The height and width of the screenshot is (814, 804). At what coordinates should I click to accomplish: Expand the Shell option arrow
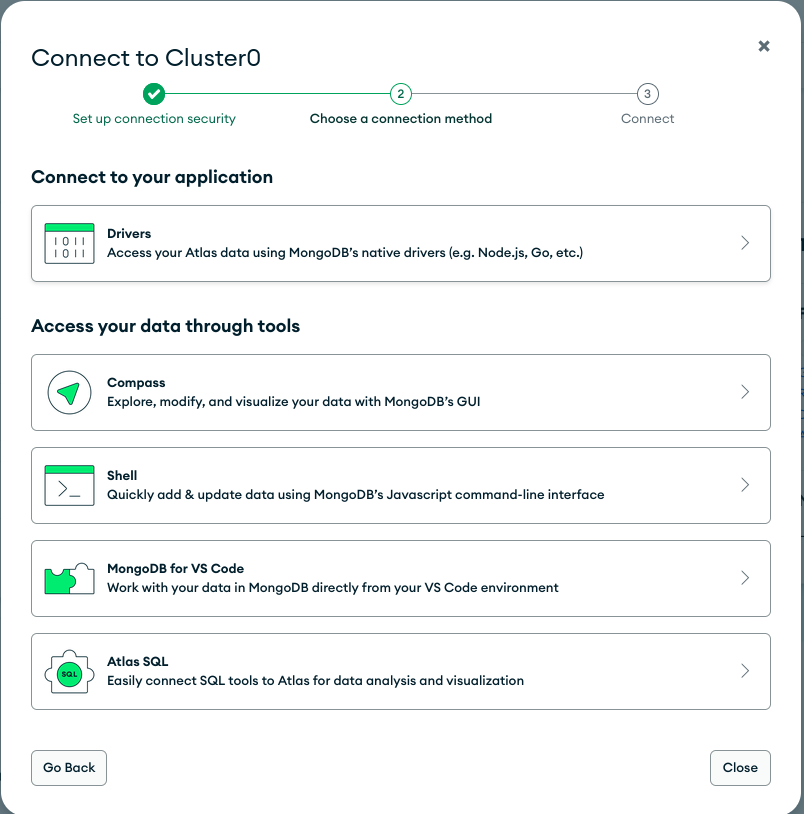[x=745, y=485]
